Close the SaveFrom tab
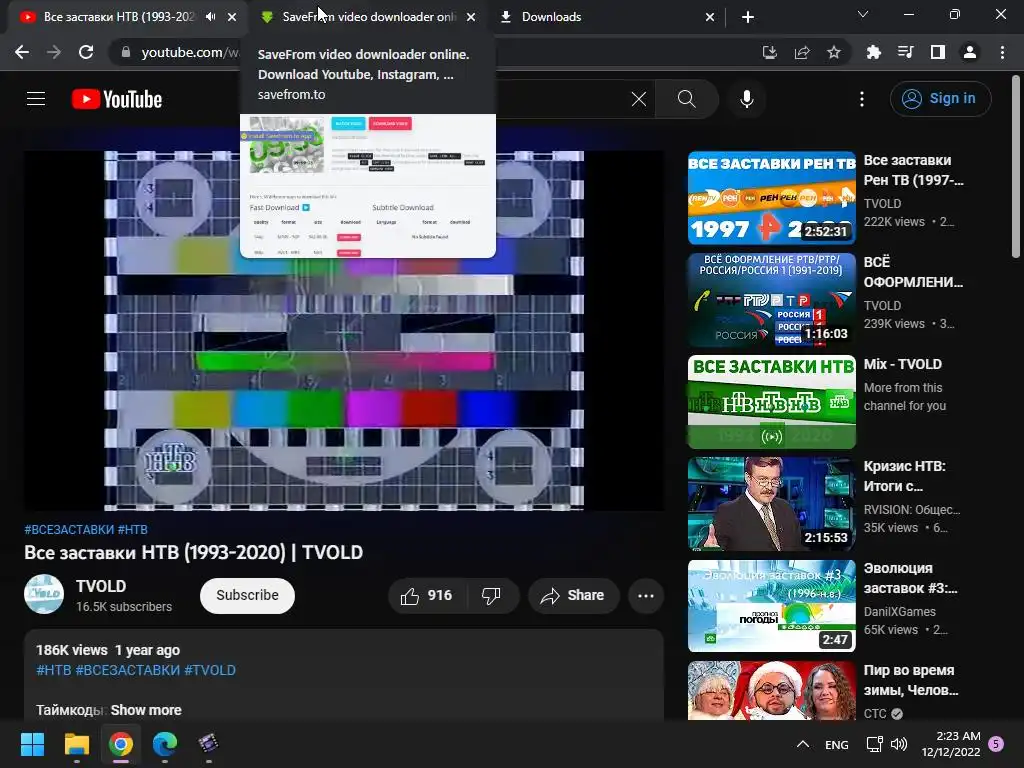This screenshot has height=768, width=1024. (x=471, y=17)
